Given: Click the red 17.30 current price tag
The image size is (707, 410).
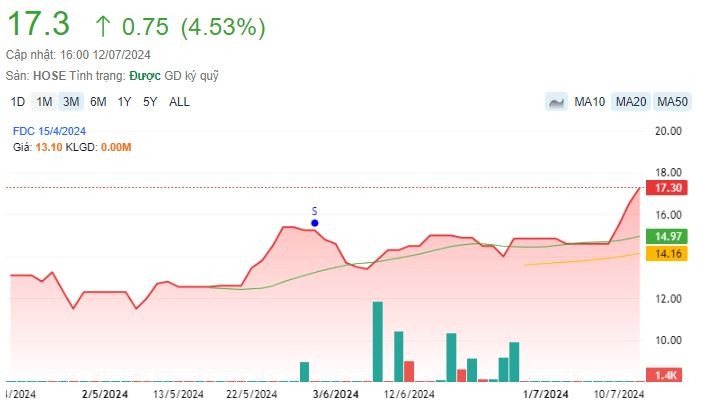Looking at the screenshot, I should pos(668,188).
